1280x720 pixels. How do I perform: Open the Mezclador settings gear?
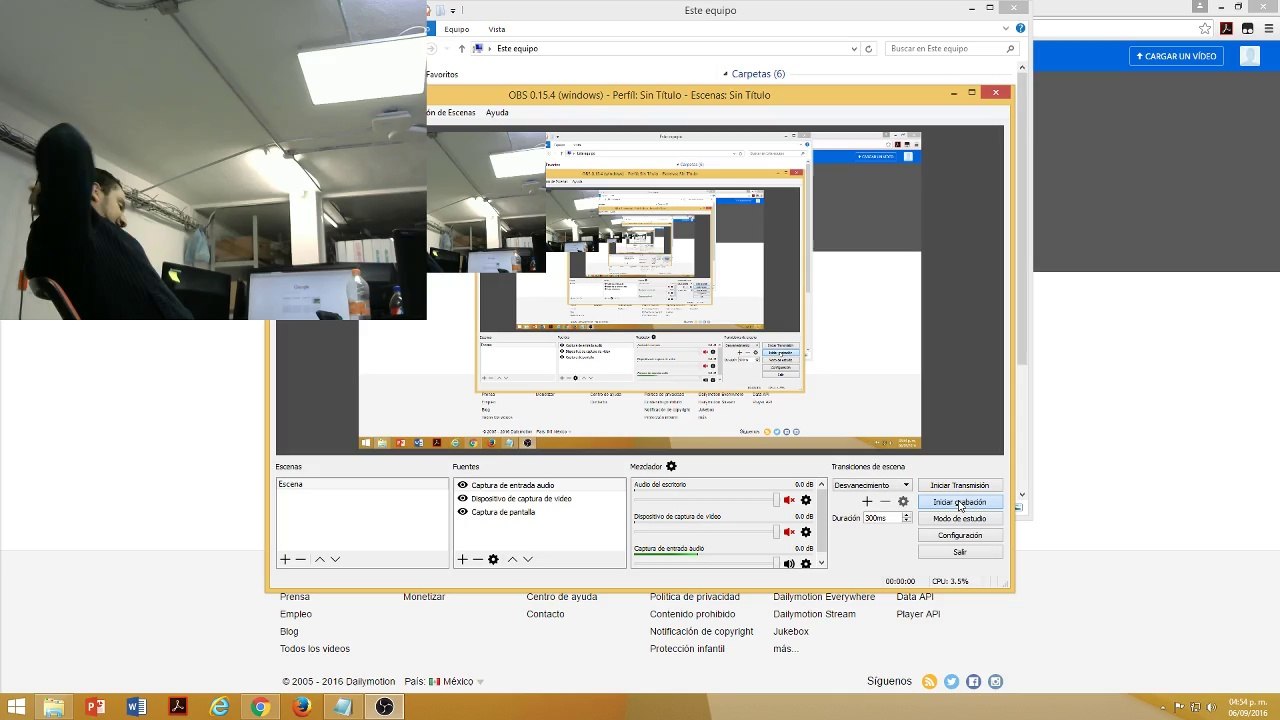[671, 466]
